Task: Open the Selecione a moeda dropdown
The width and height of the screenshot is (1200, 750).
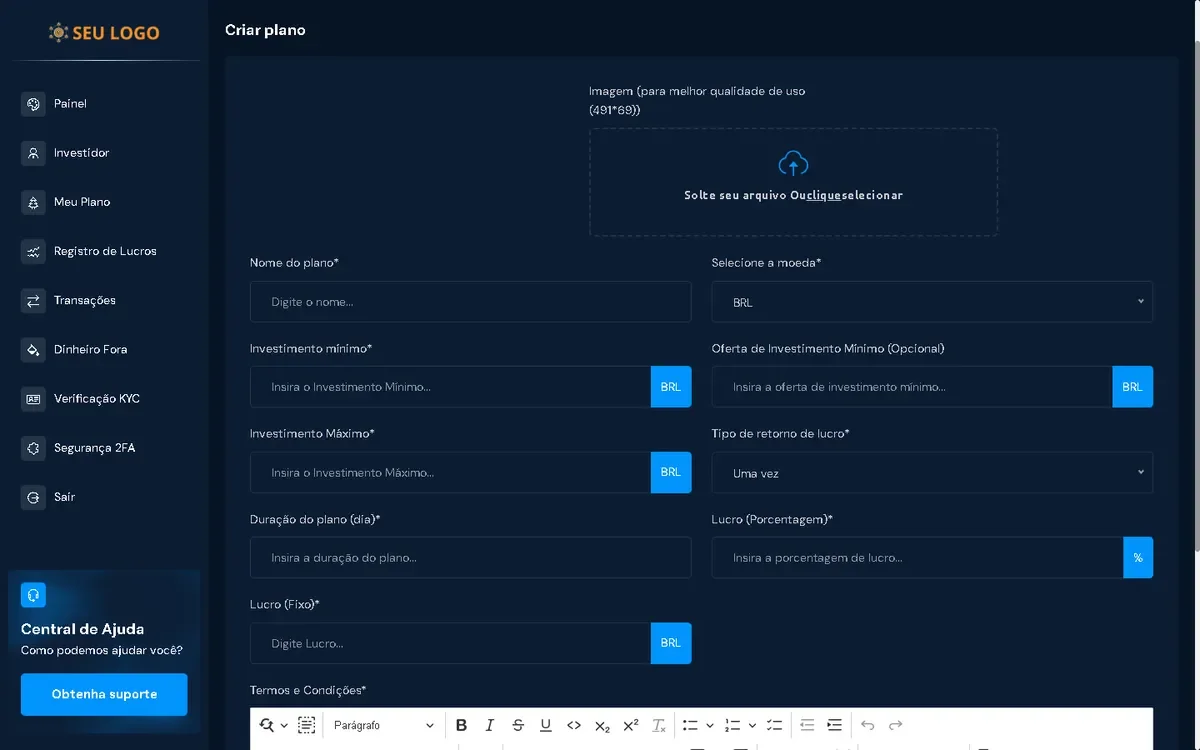Action: click(931, 302)
